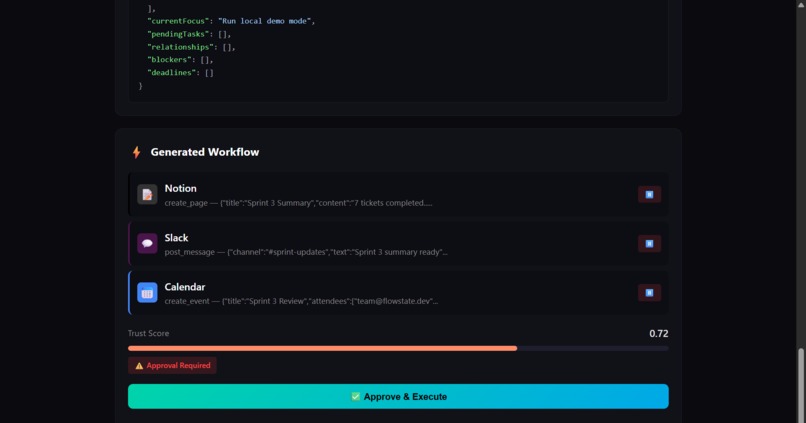Screen dimensions: 806x423
Task: Click the "blockers" JSON line
Action: point(180,60)
